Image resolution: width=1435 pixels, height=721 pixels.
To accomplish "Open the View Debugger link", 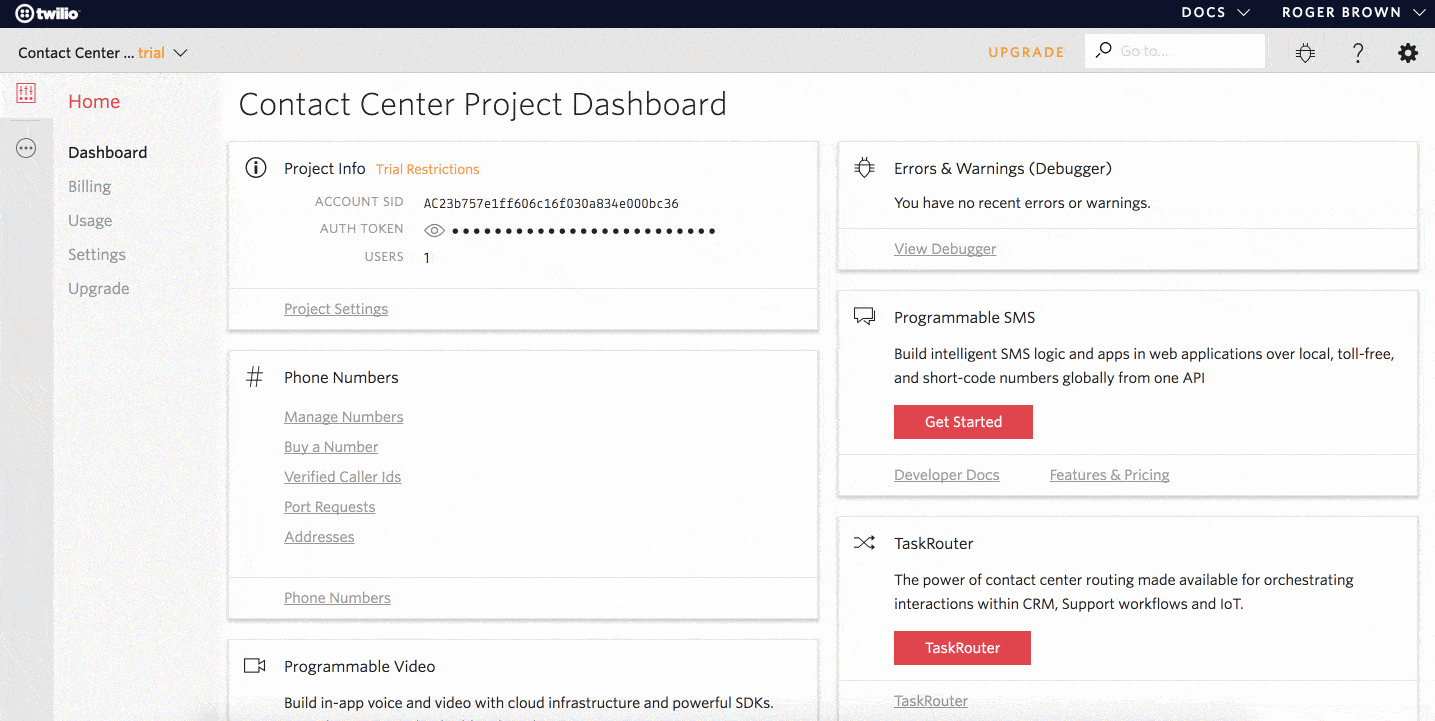I will point(945,249).
